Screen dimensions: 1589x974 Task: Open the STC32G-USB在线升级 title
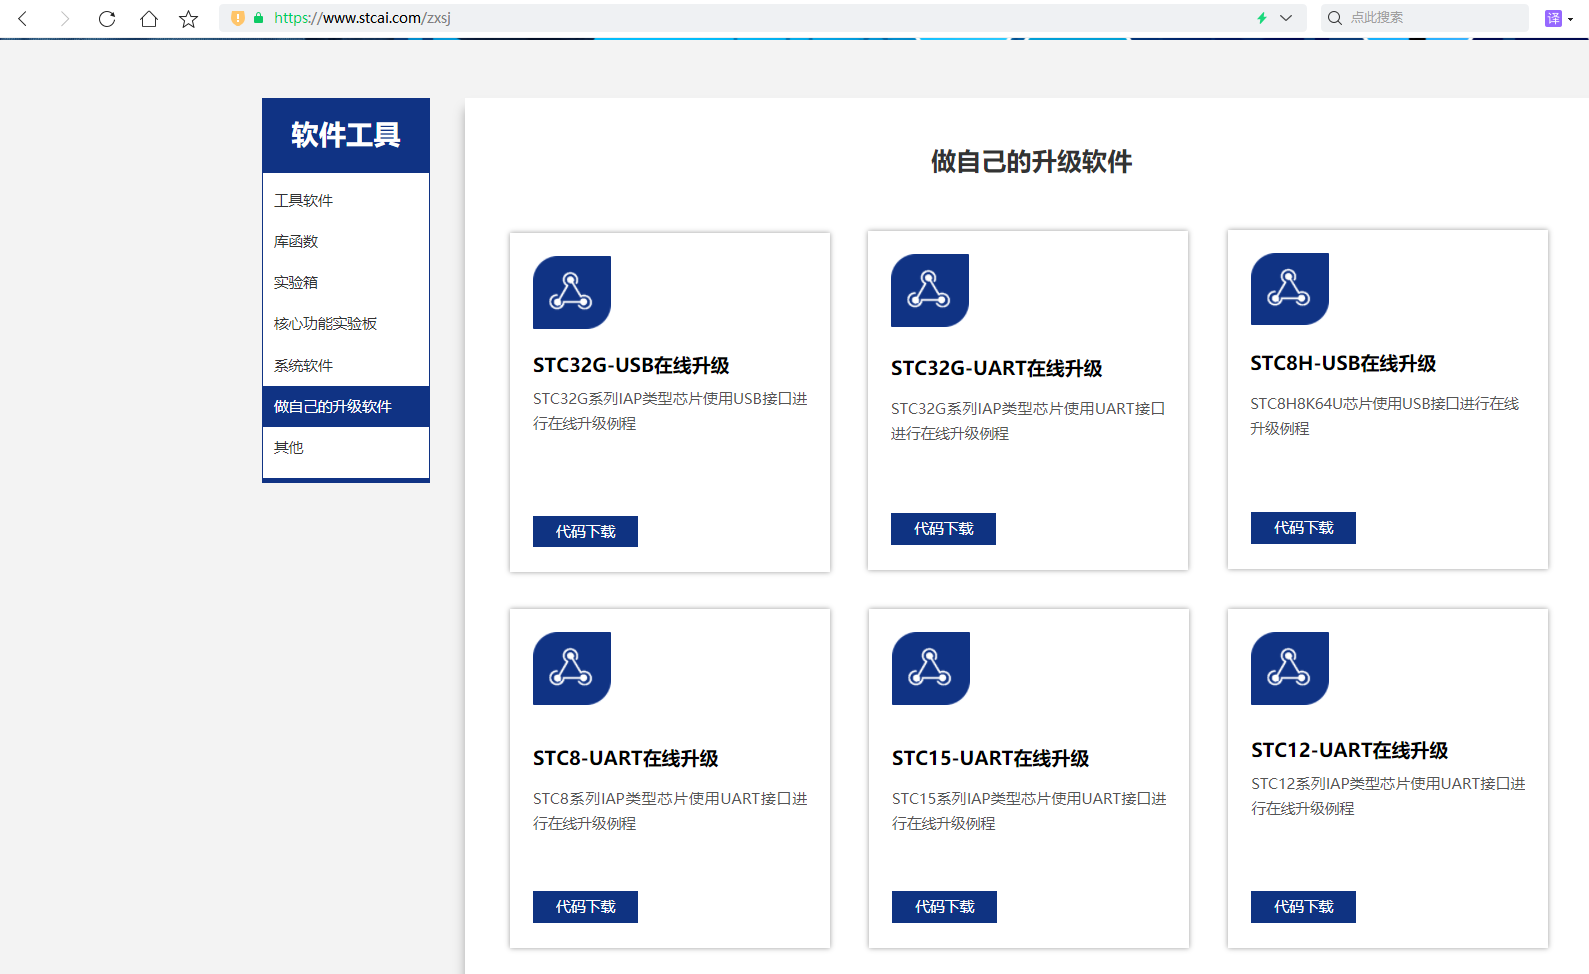pyautogui.click(x=631, y=366)
